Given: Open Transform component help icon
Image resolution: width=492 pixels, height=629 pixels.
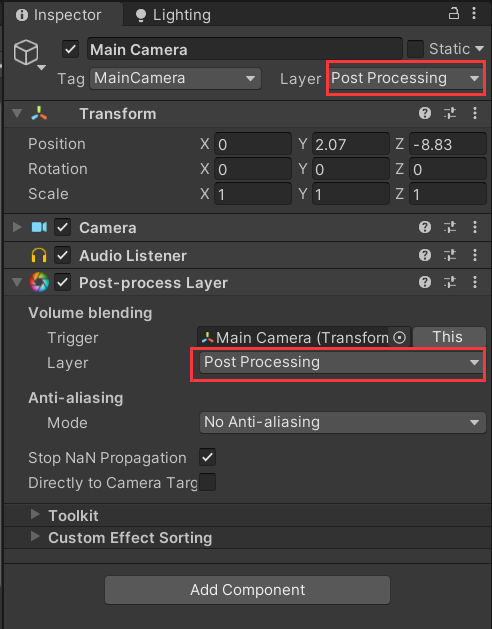Looking at the screenshot, I should [x=425, y=114].
